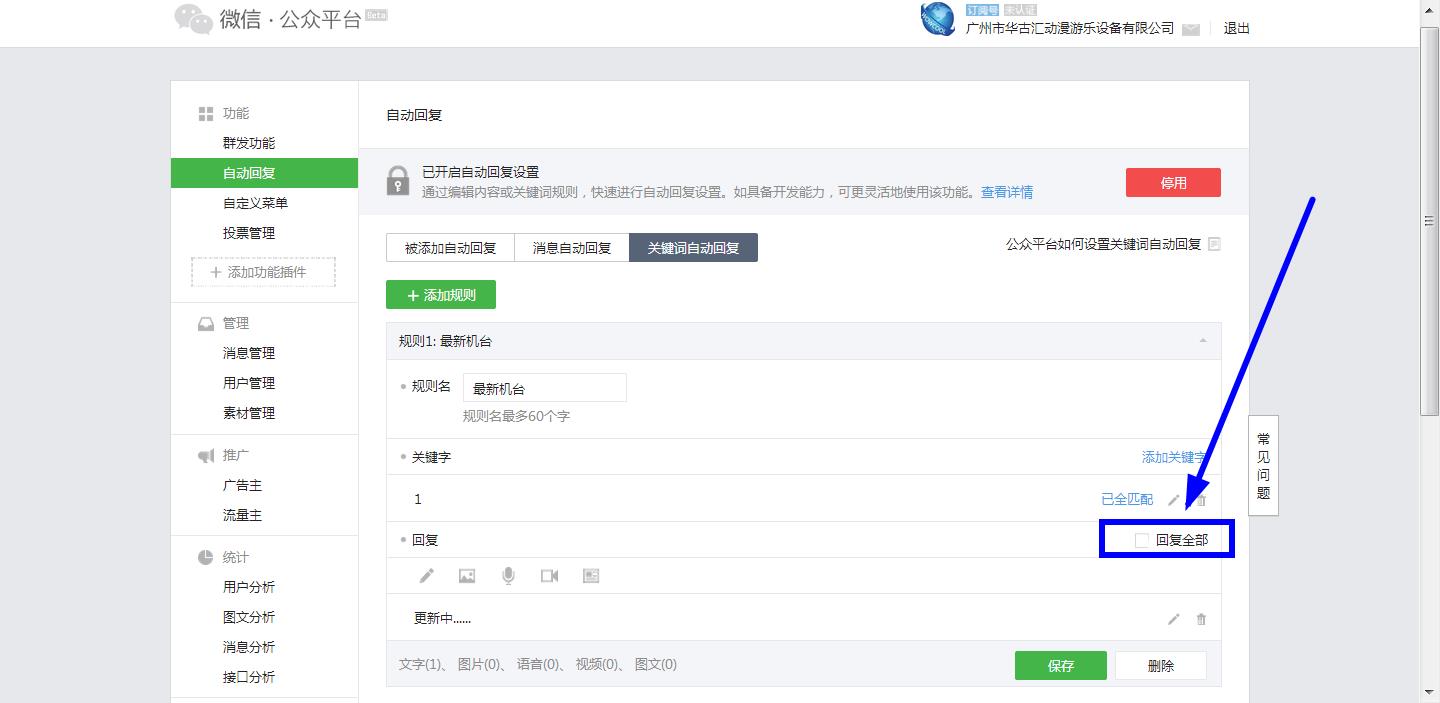Switch to the 消息自动回复 tab
This screenshot has height=703, width=1440.
pyautogui.click(x=573, y=247)
